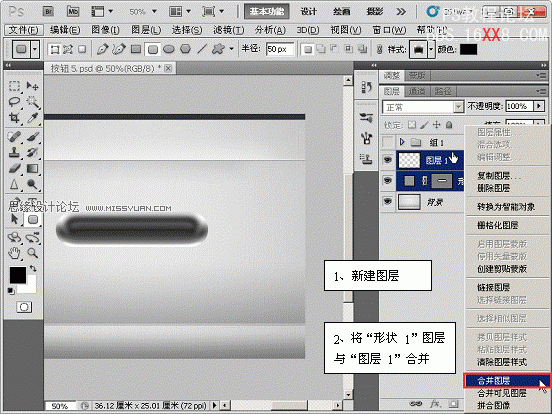The height and width of the screenshot is (414, 552).
Task: Open Mini Bridge via the Mb icon
Action: tap(73, 12)
